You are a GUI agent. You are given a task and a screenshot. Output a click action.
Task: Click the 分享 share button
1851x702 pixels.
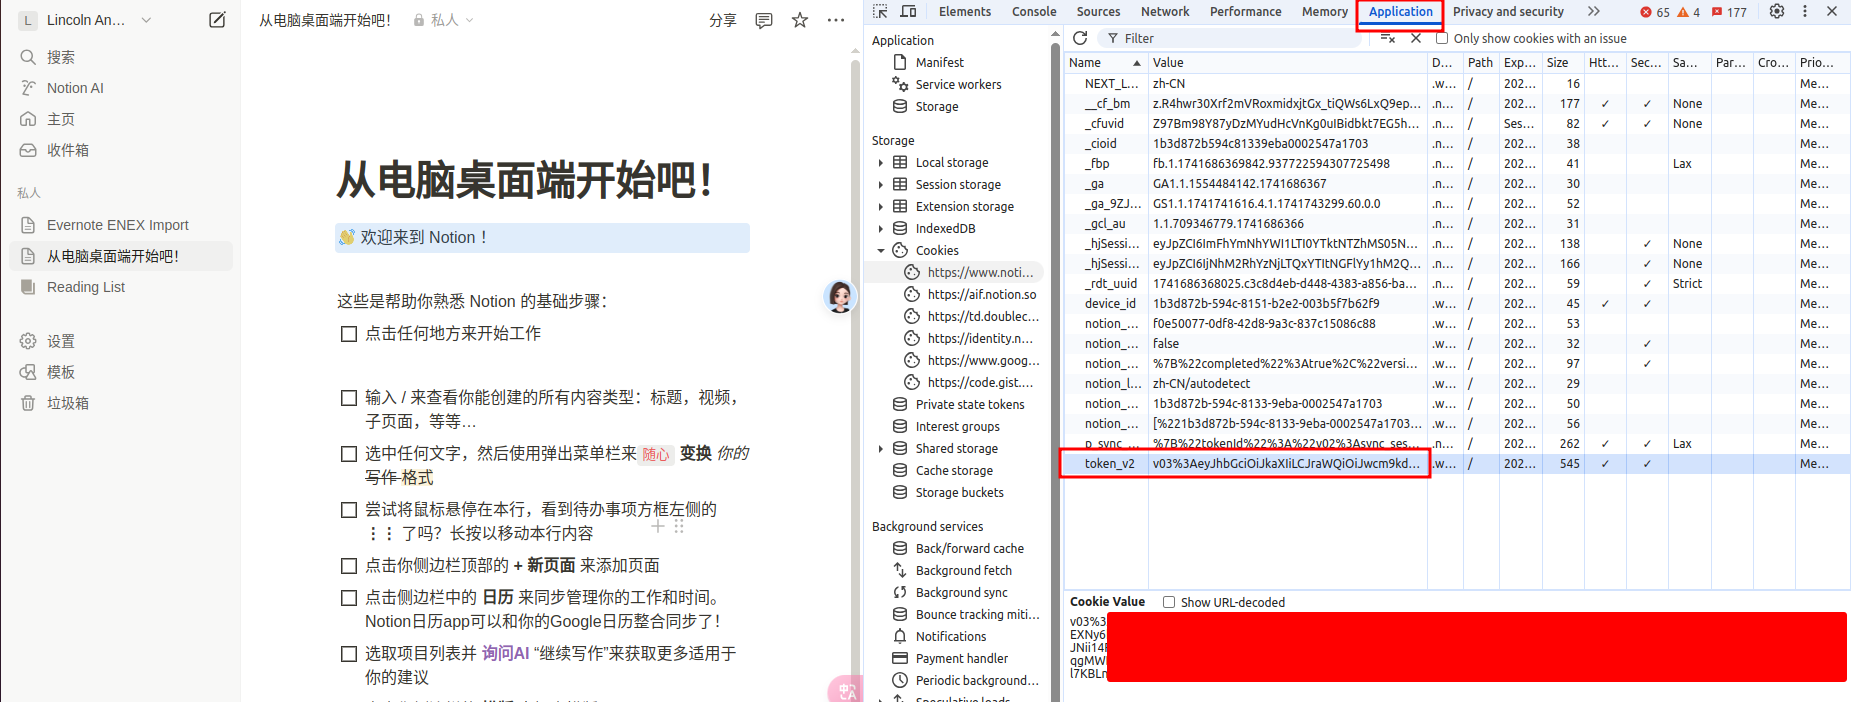click(x=723, y=20)
